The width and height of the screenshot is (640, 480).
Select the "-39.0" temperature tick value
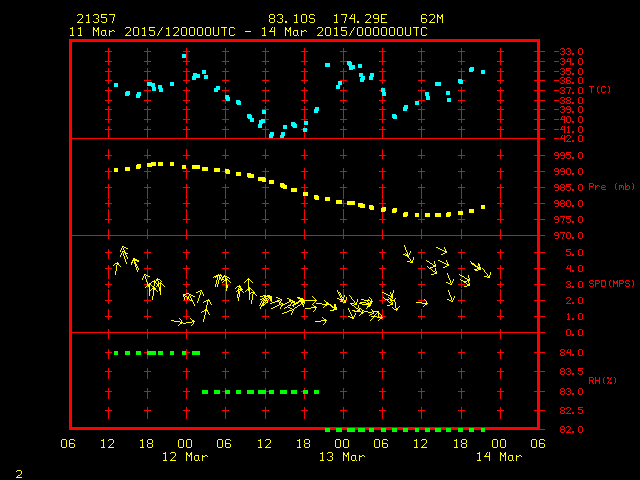pos(569,110)
